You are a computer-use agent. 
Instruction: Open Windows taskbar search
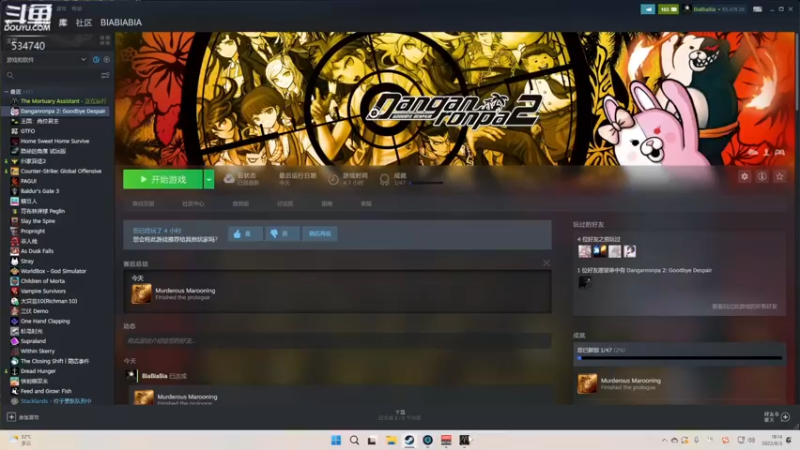354,440
